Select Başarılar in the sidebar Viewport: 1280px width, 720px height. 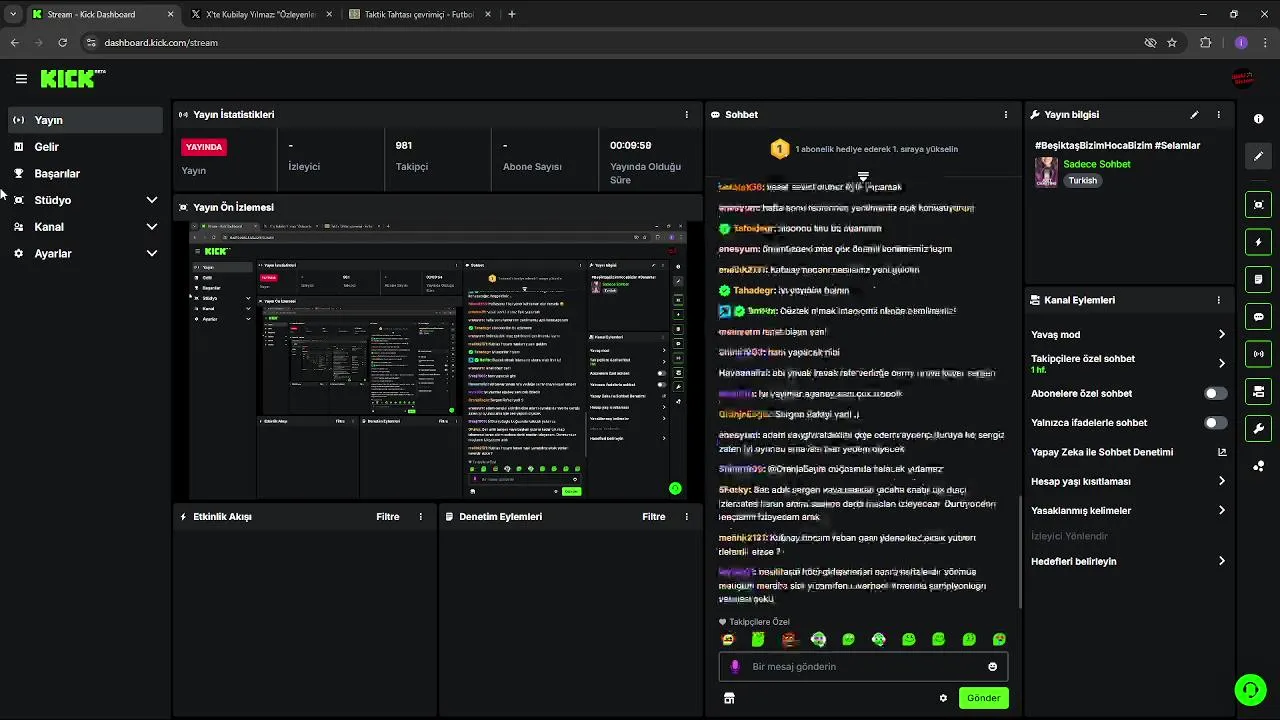click(x=85, y=173)
